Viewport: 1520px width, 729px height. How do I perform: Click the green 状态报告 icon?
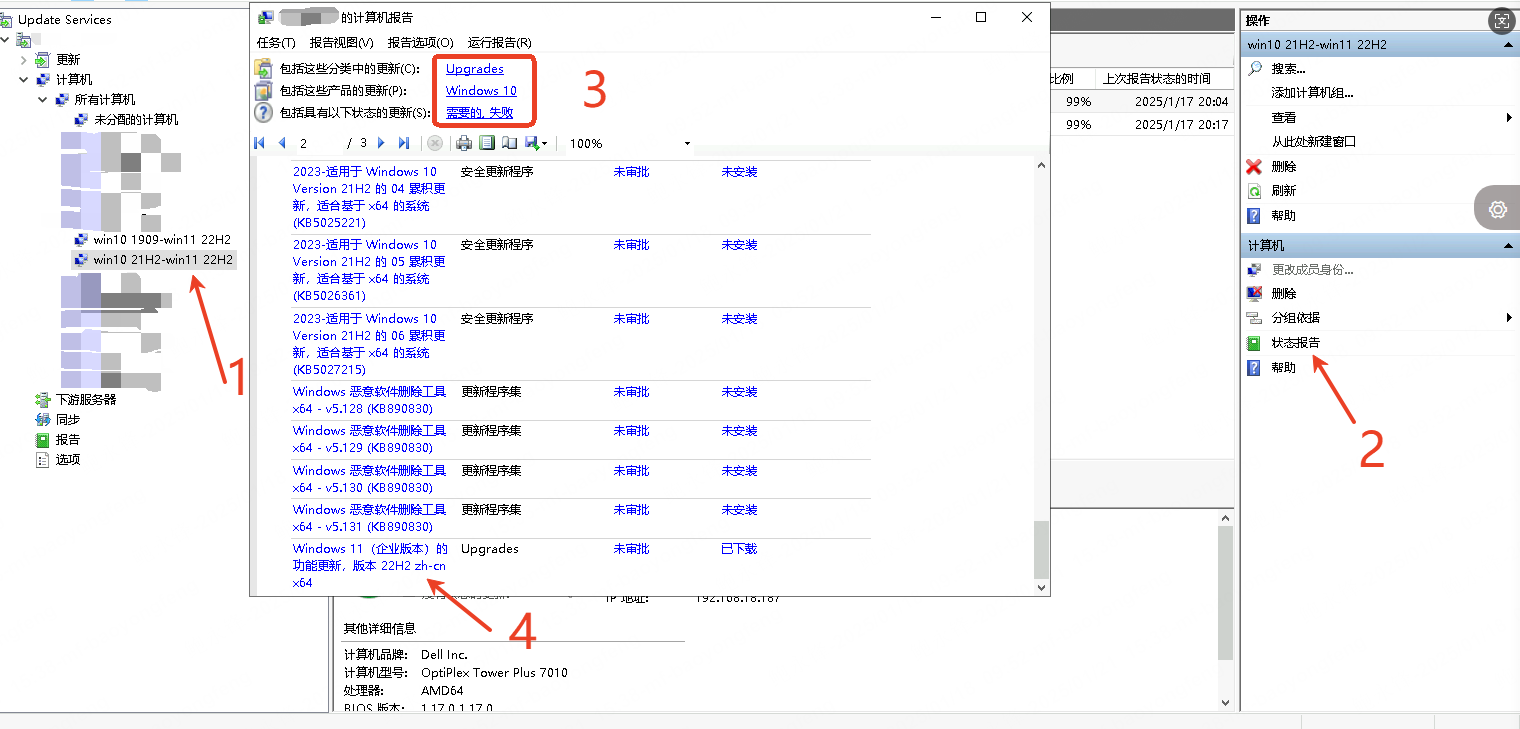(1255, 343)
